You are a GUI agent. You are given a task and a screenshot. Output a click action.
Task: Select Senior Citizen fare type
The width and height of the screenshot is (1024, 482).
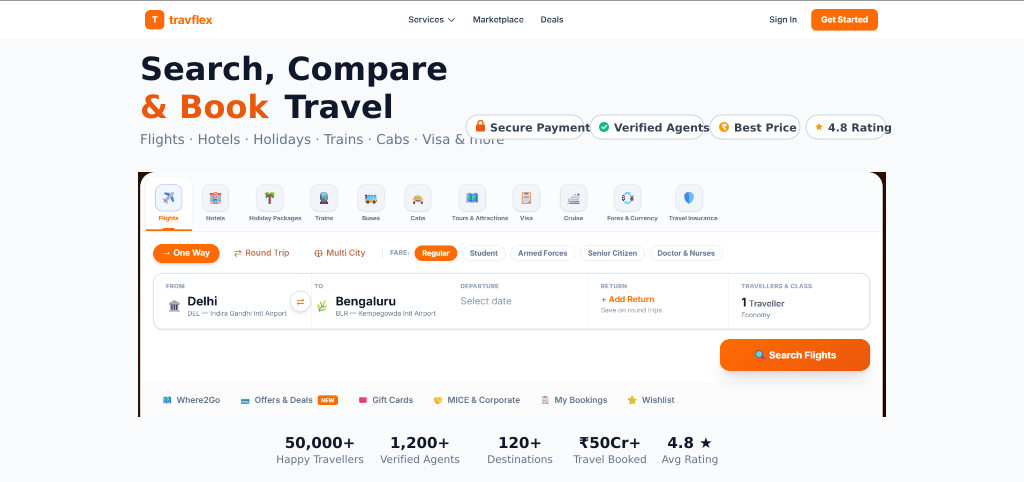pos(613,253)
